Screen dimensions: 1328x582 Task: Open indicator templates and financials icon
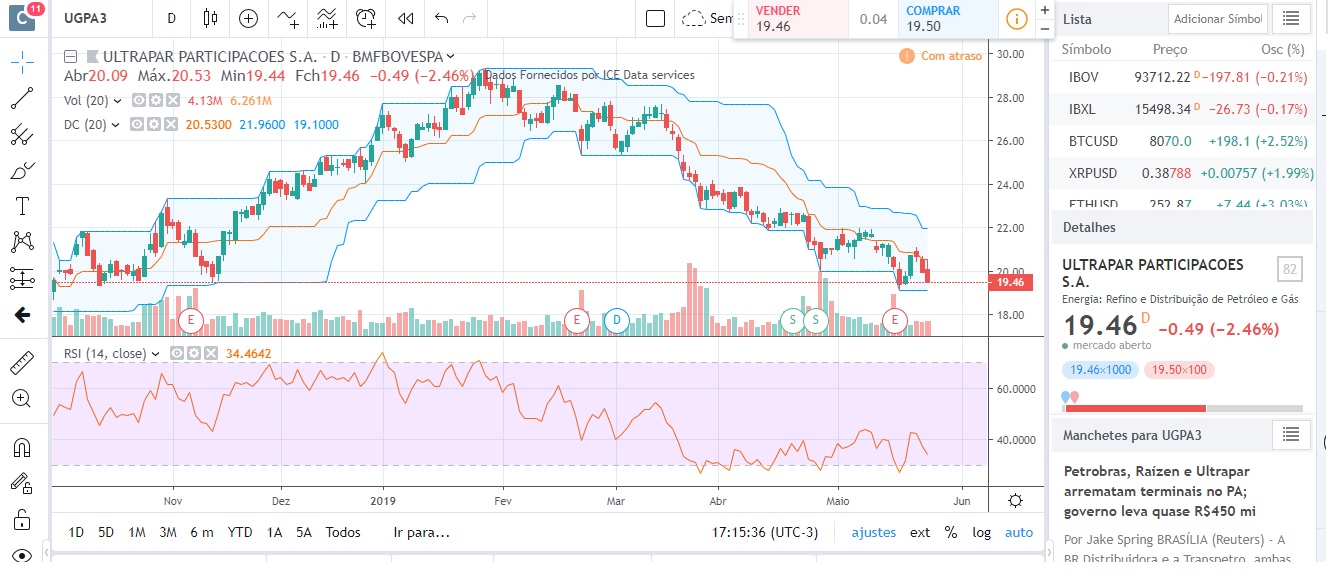(327, 18)
